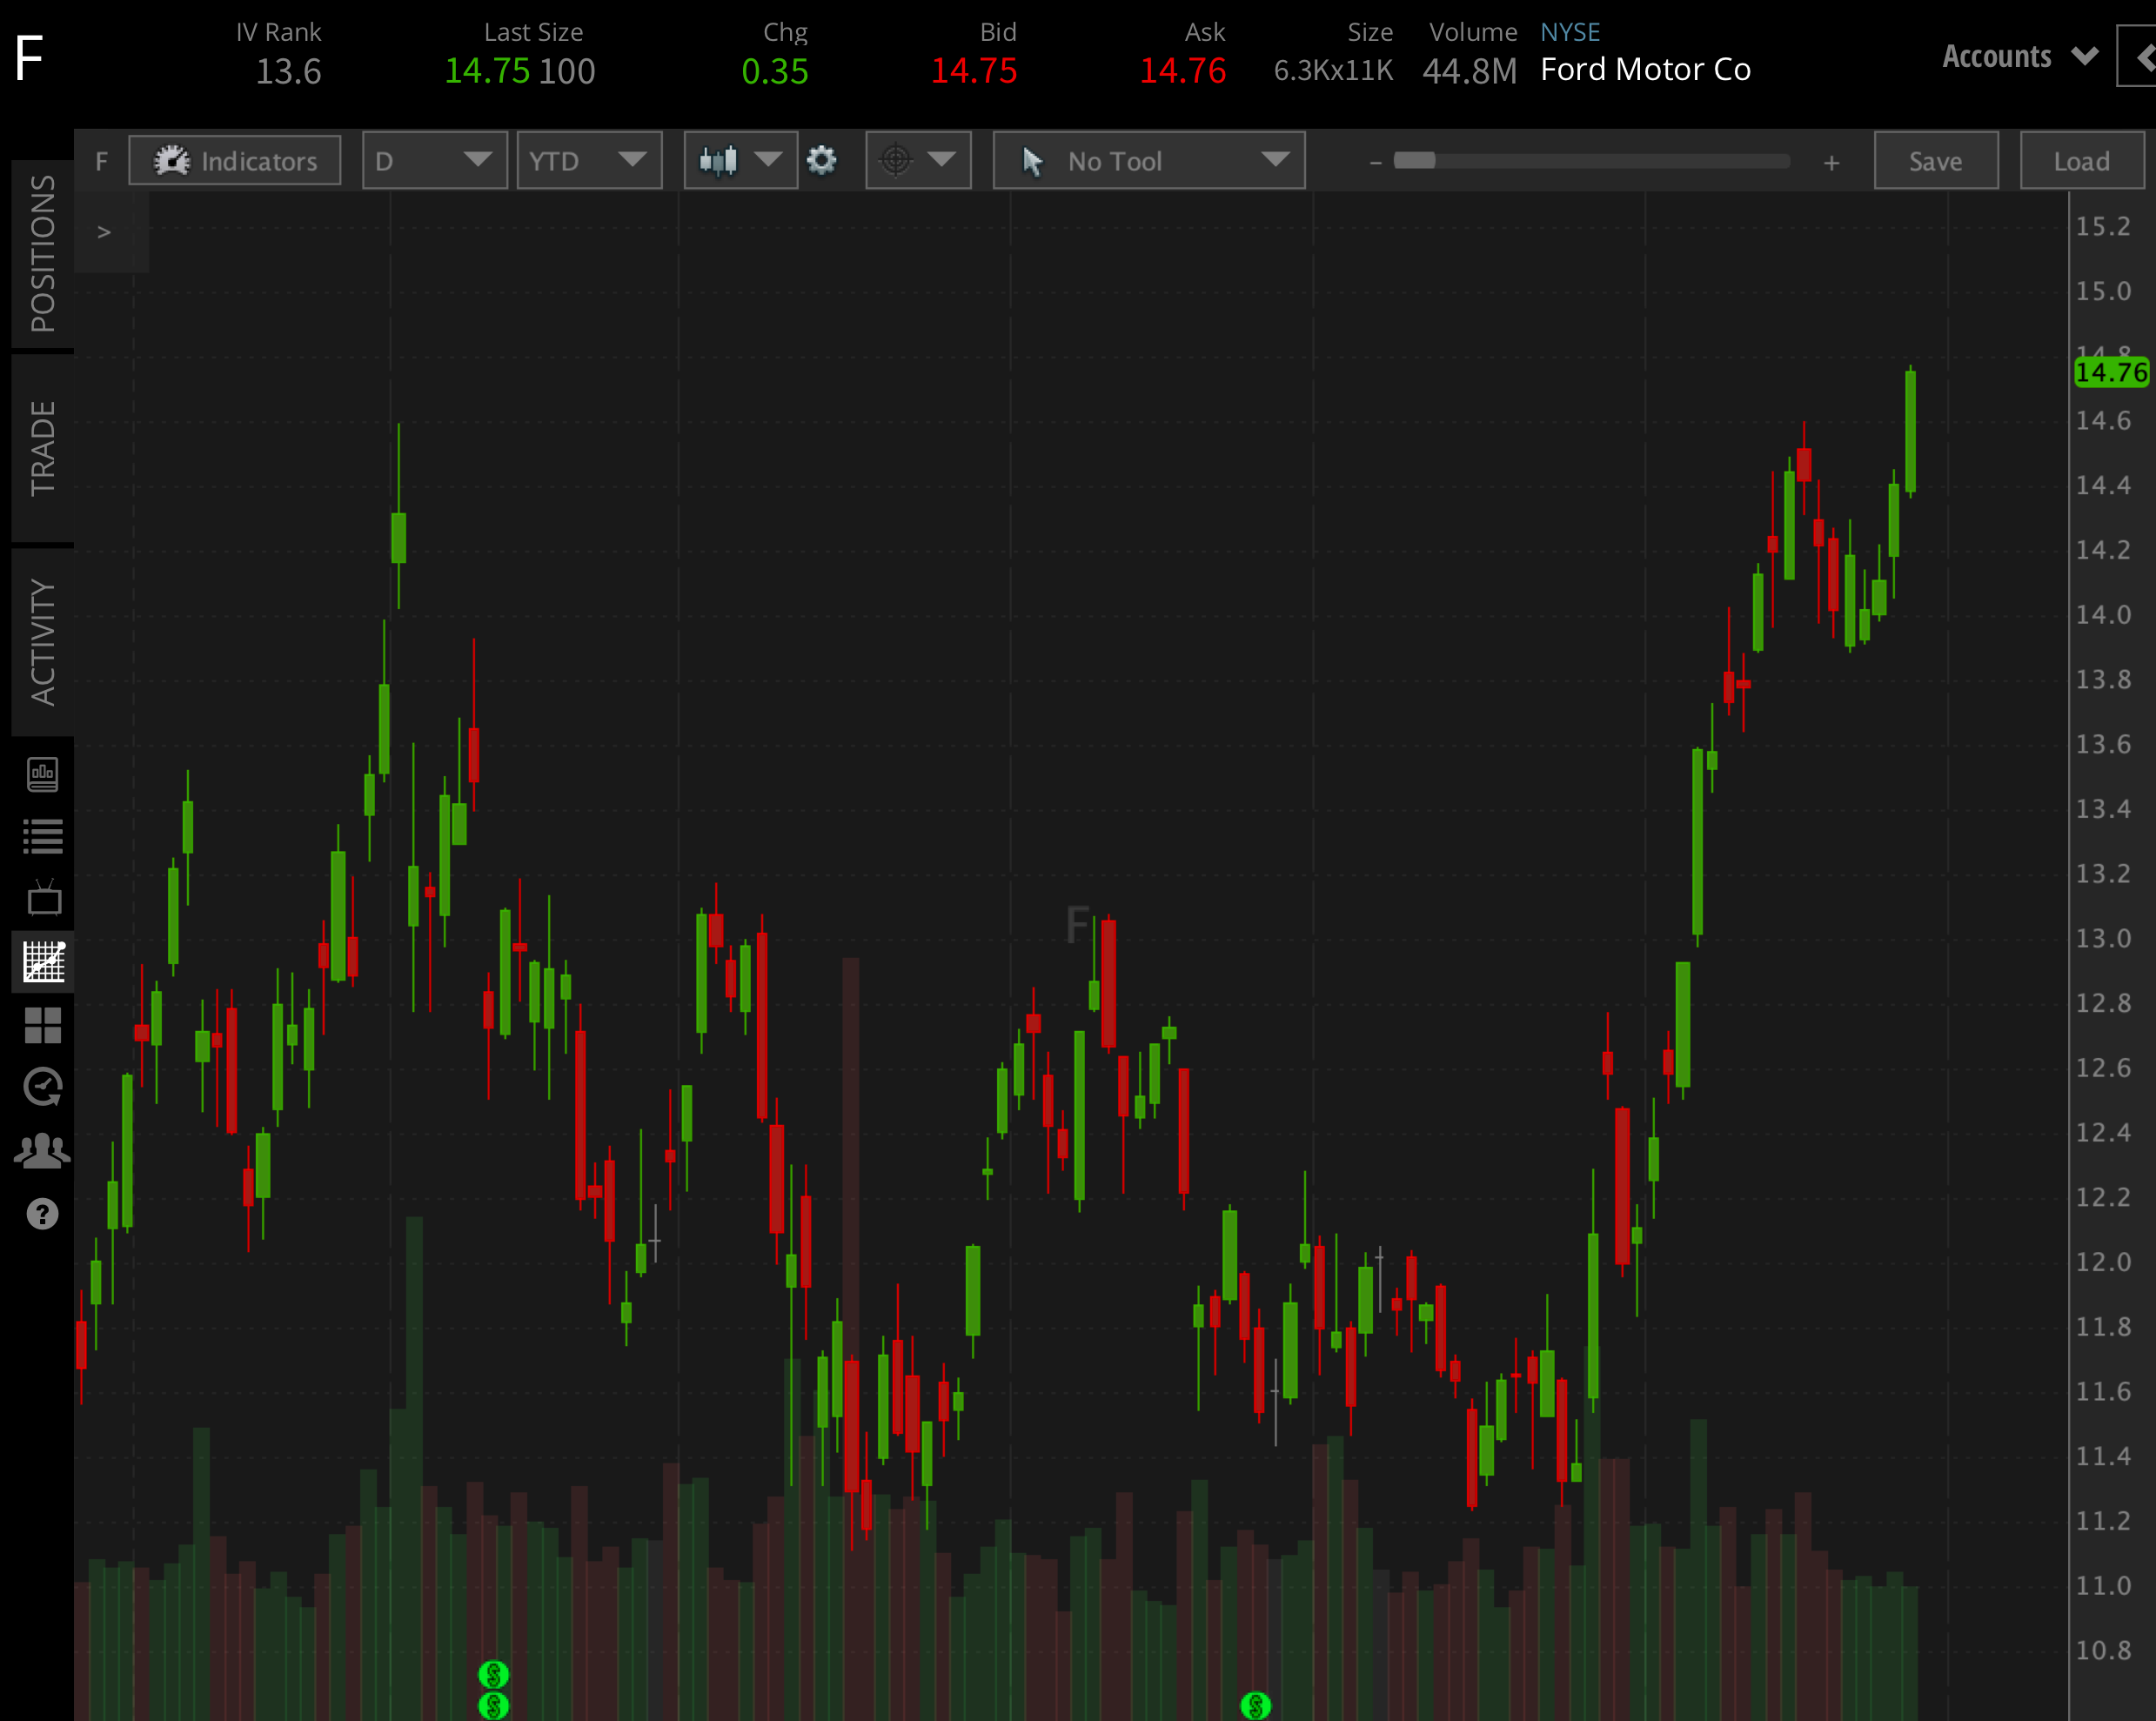The image size is (2156, 1721).
Task: Open the Accounts dropdown
Action: coord(2018,57)
